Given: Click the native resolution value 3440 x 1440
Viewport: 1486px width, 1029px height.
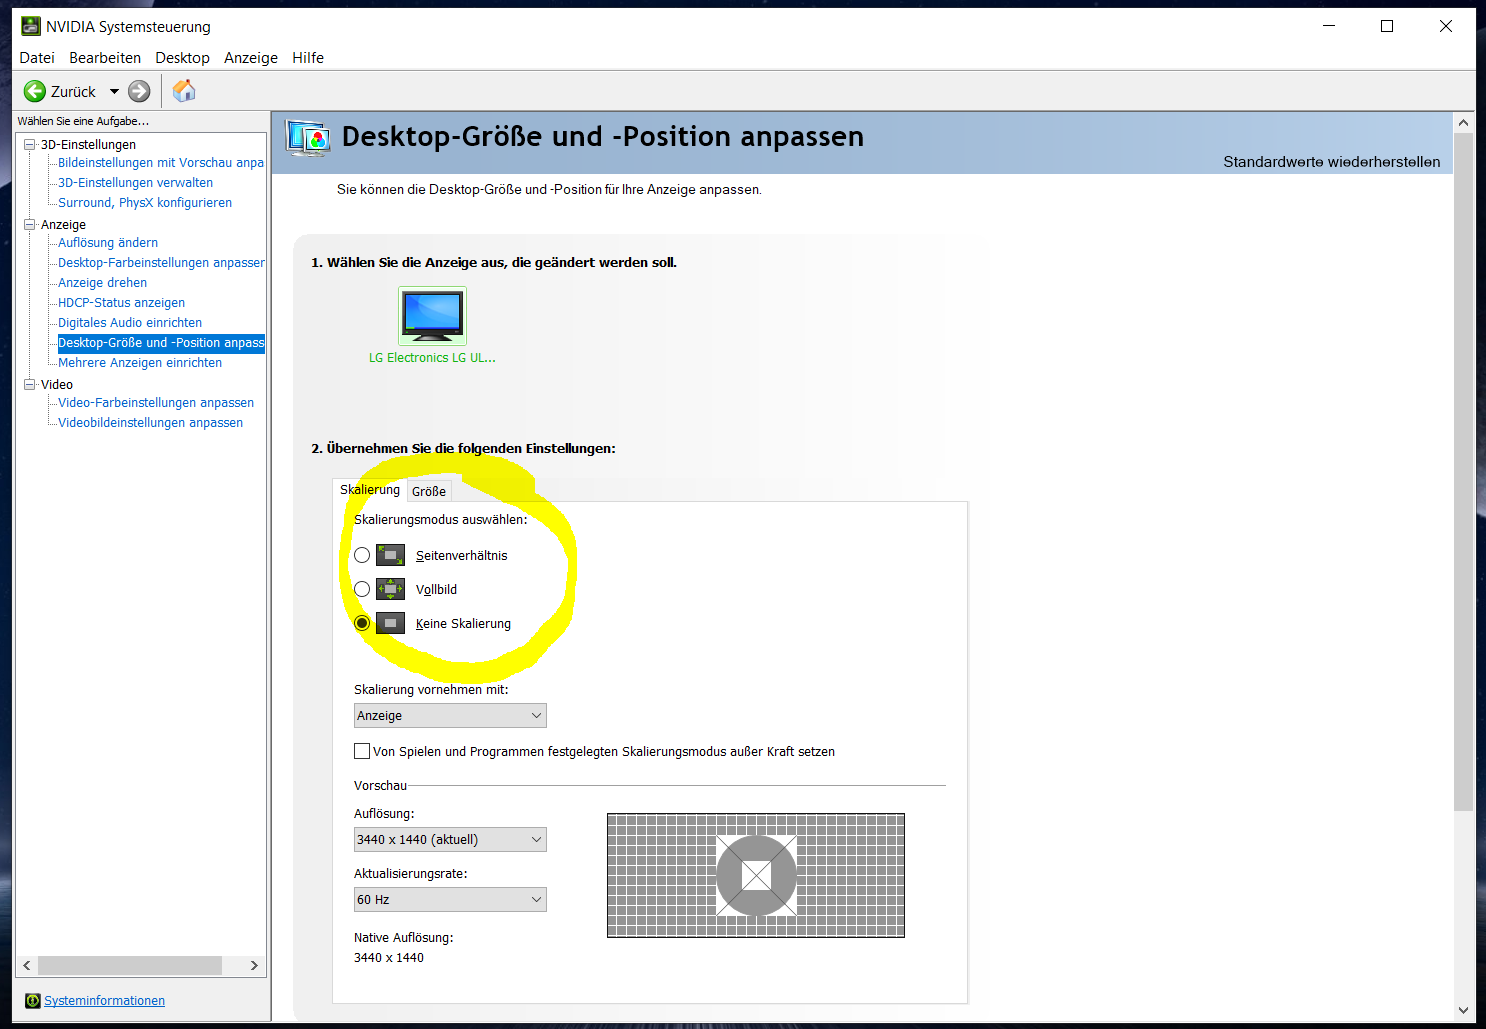Looking at the screenshot, I should pos(389,958).
